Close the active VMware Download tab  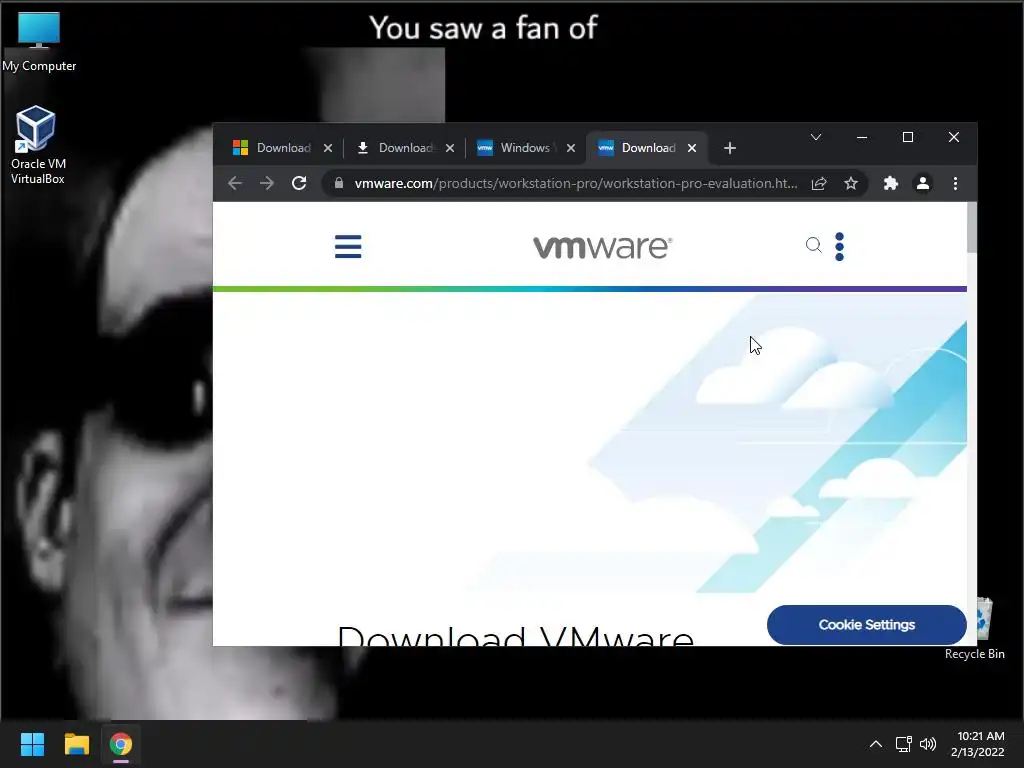coord(692,148)
